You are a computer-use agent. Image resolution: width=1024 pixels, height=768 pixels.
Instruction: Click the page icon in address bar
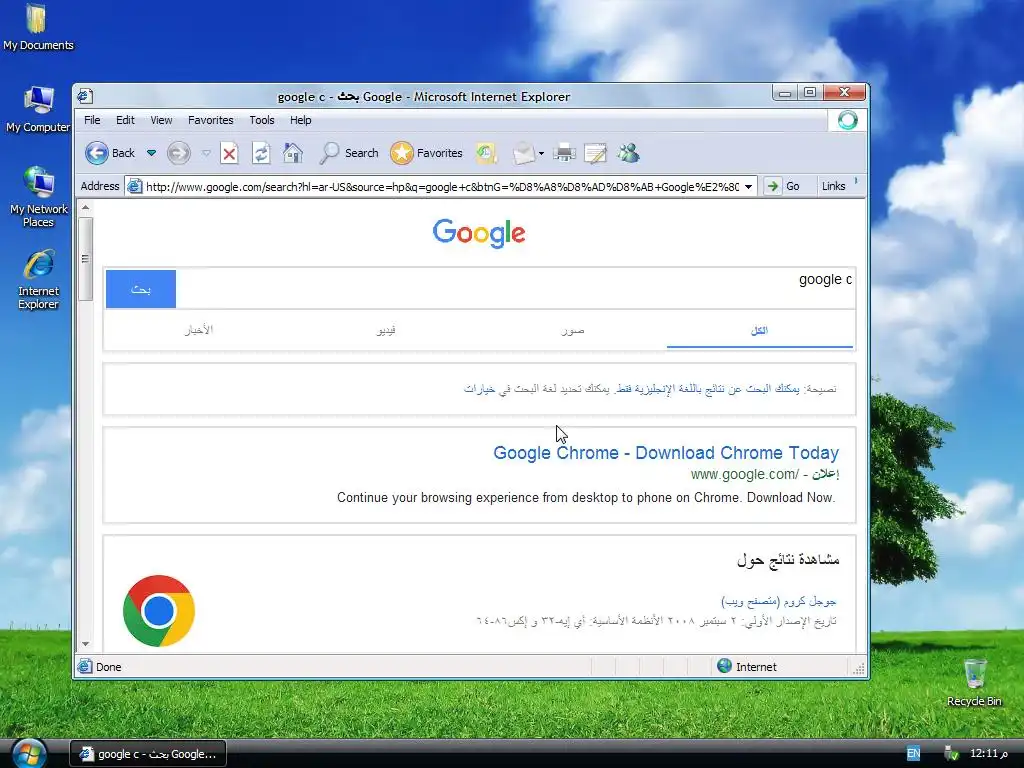(135, 187)
